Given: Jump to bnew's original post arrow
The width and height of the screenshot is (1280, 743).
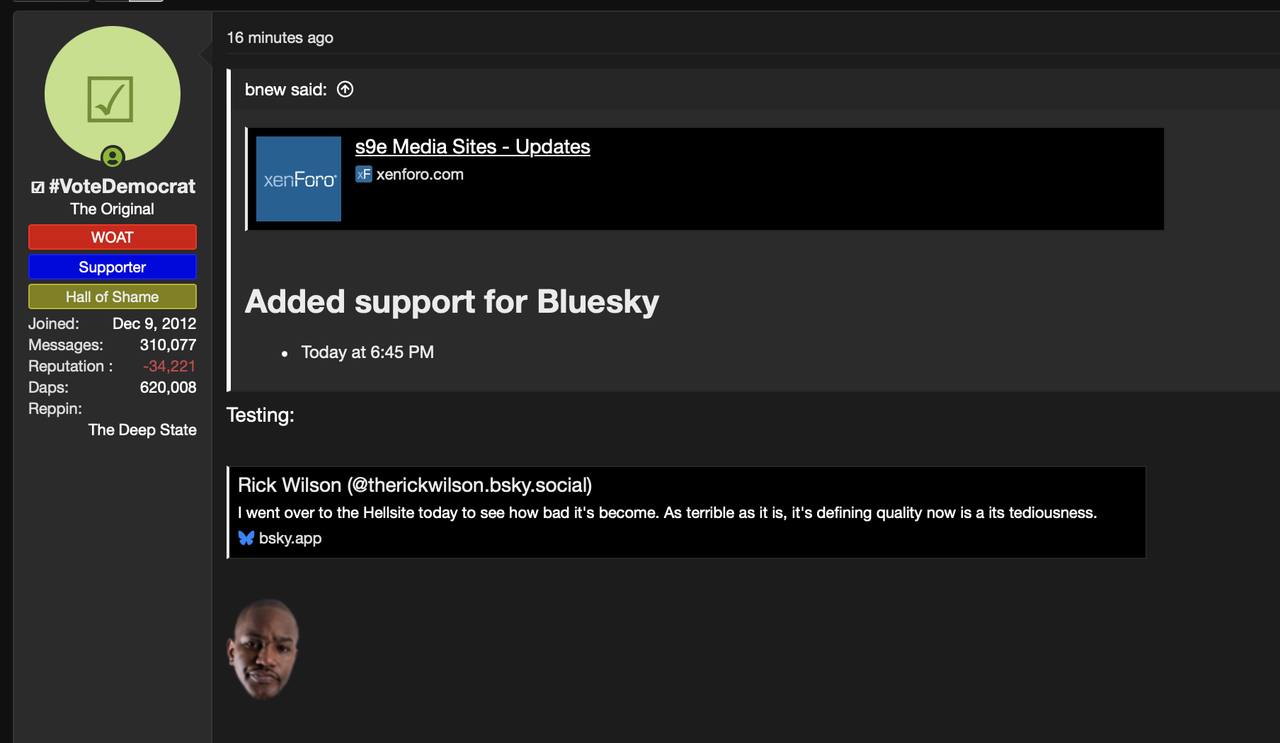Looking at the screenshot, I should 345,89.
